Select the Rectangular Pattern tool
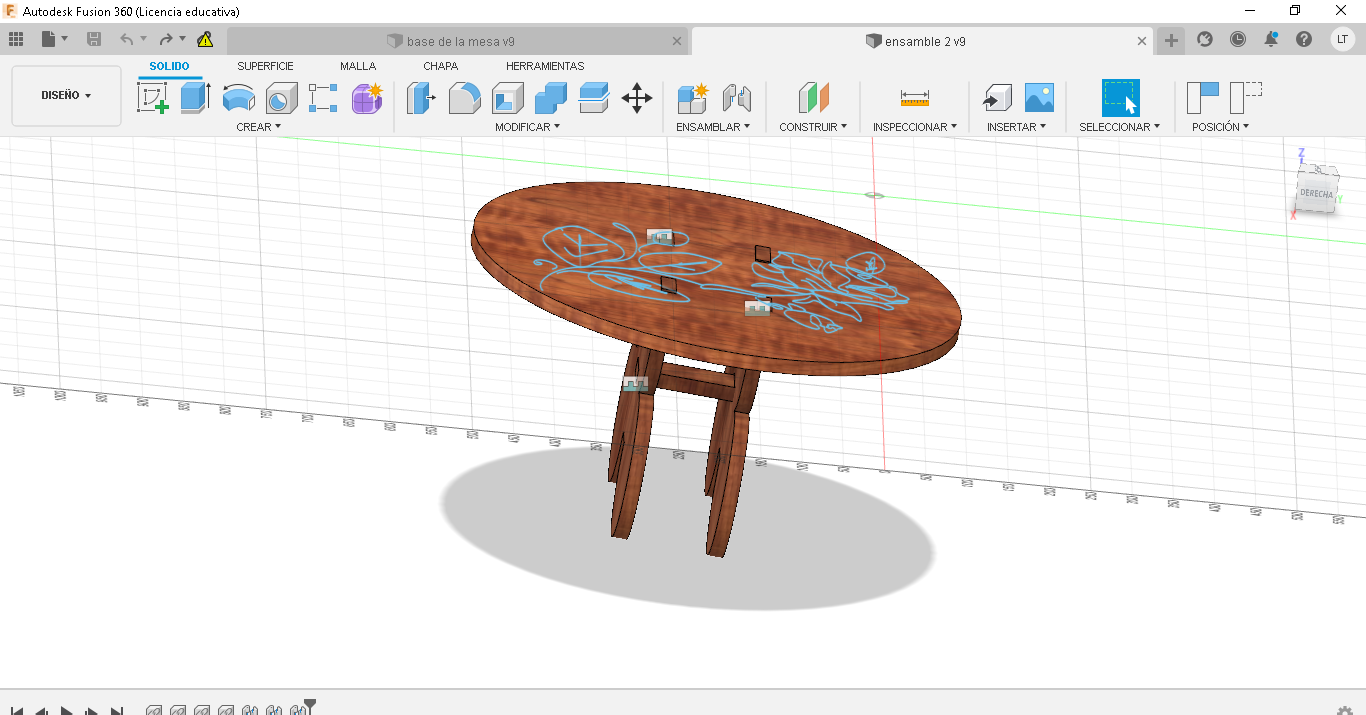 tap(323, 98)
